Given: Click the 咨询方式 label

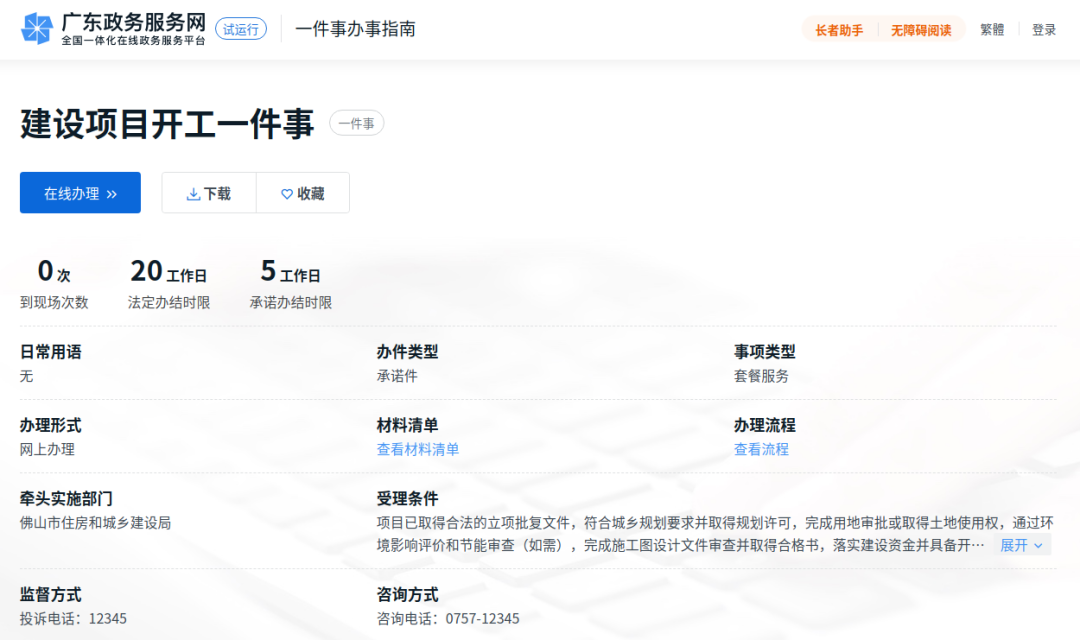Looking at the screenshot, I should pyautogui.click(x=407, y=595).
